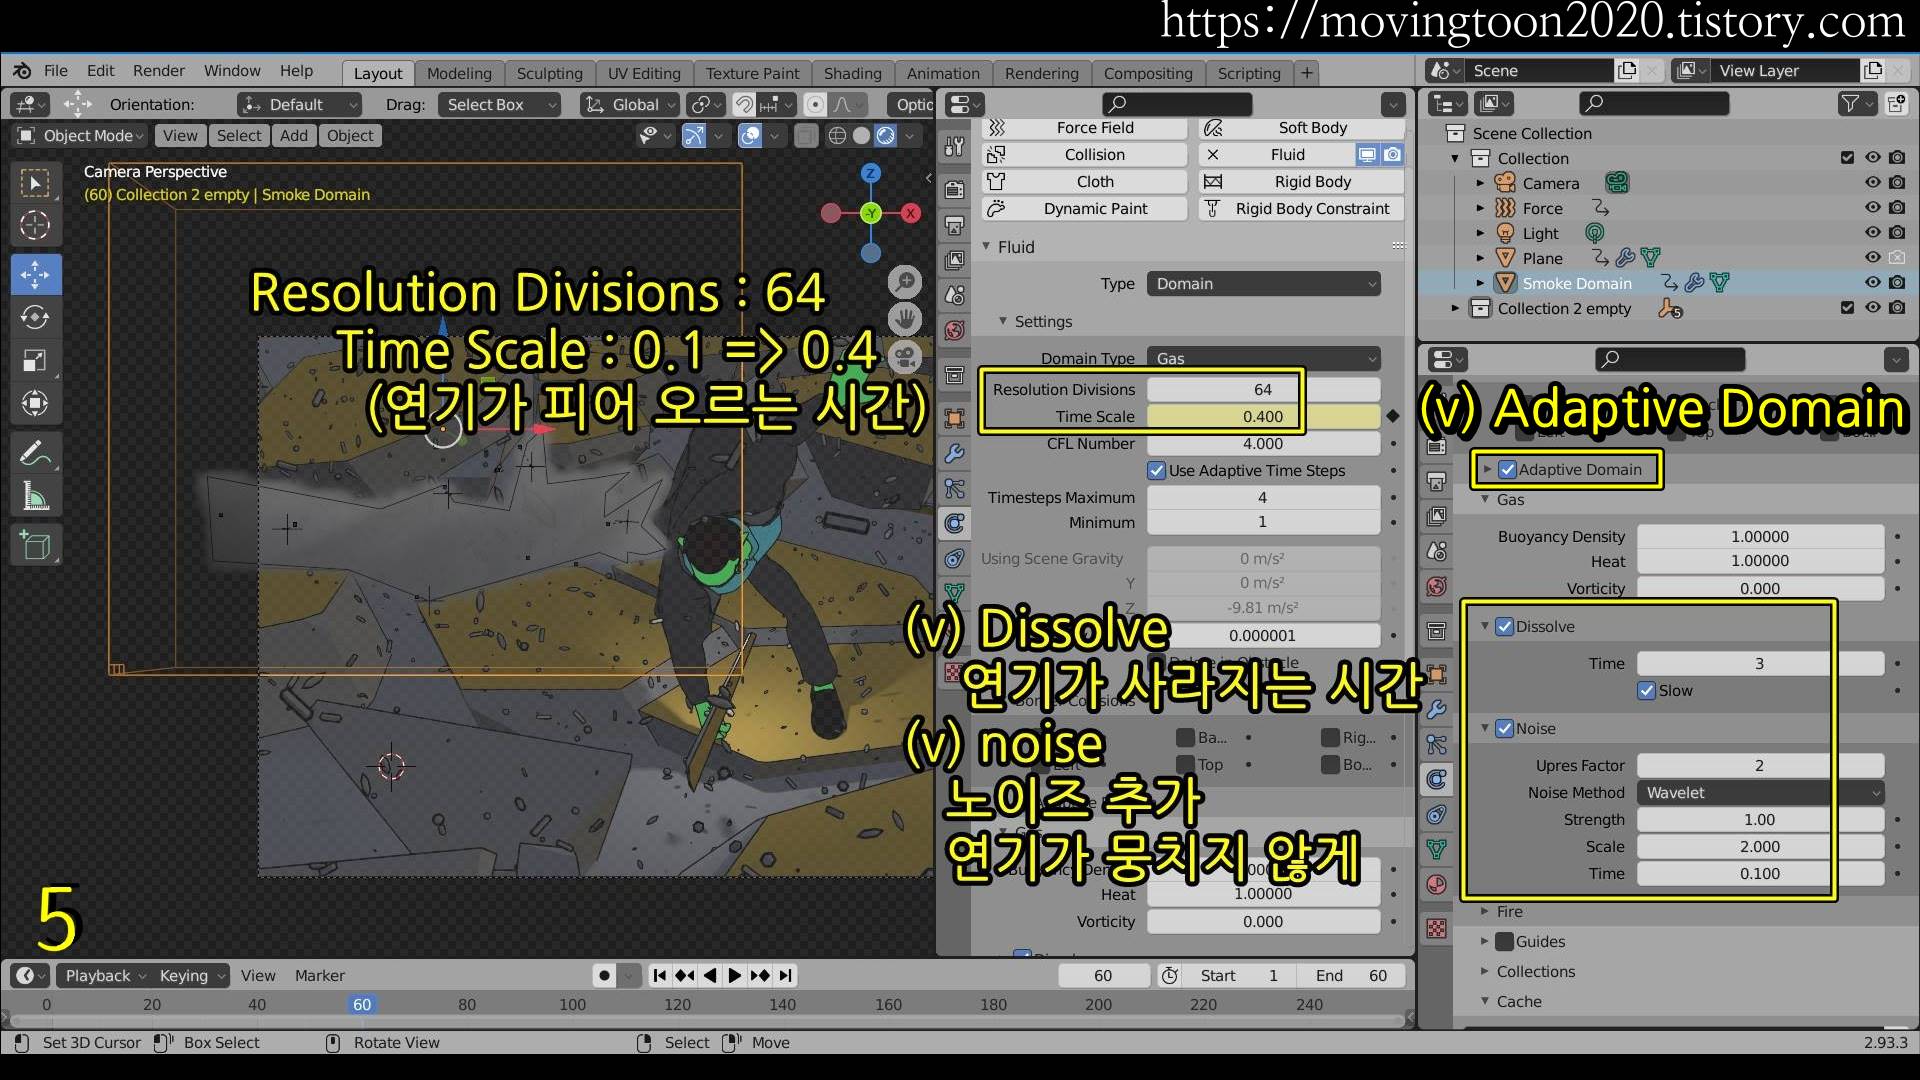Toggle the Noise checkbox
This screenshot has height=1080, width=1920.
pos(1504,728)
